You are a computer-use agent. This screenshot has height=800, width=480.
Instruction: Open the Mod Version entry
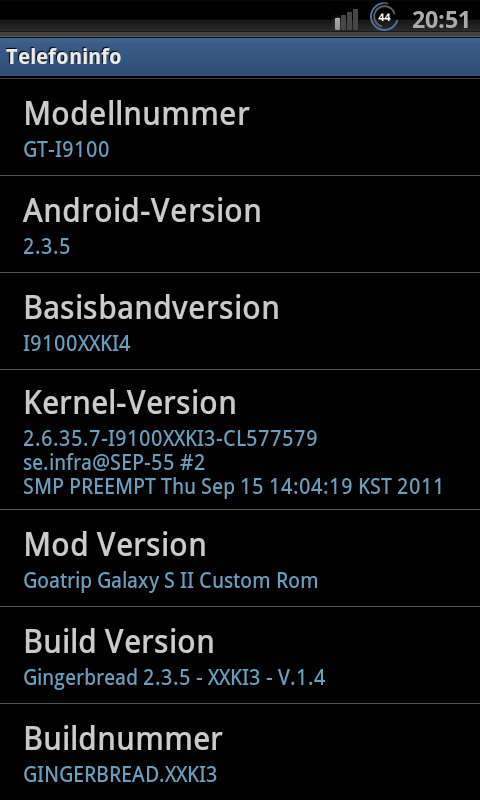pos(240,558)
